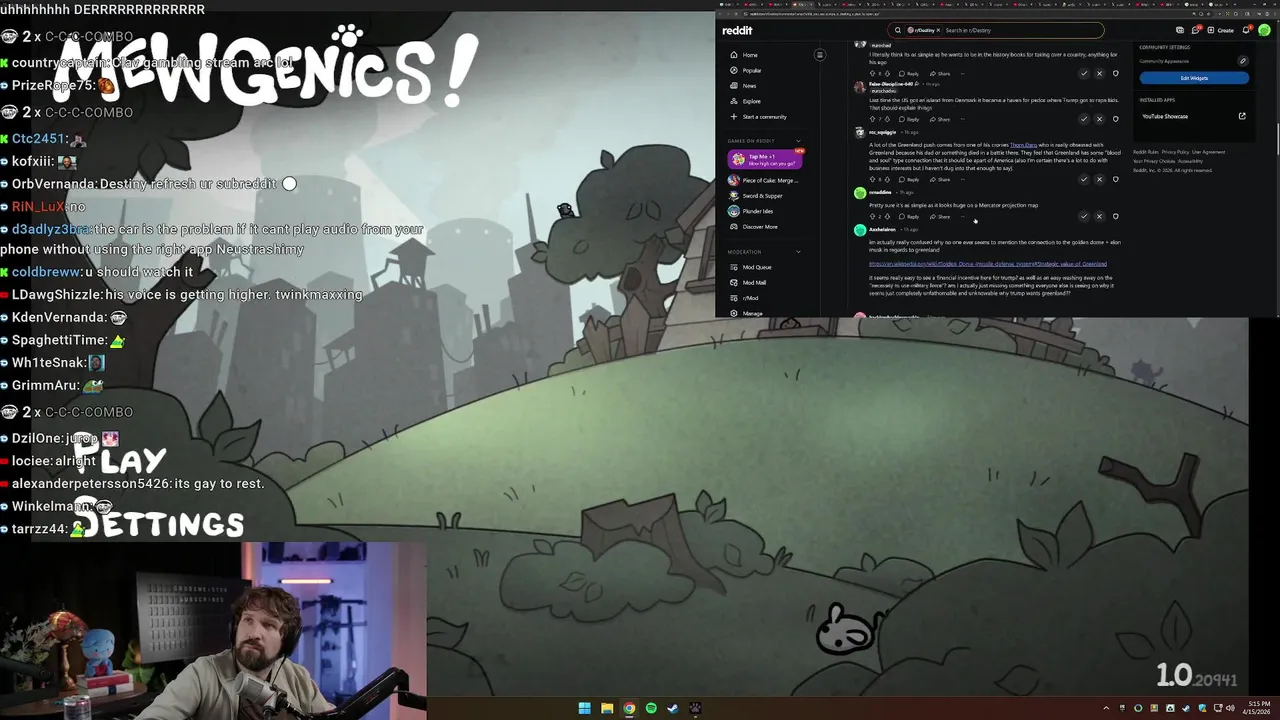This screenshot has width=1280, height=720.
Task: Reply to the roc_squiggle comment
Action: pos(909,180)
